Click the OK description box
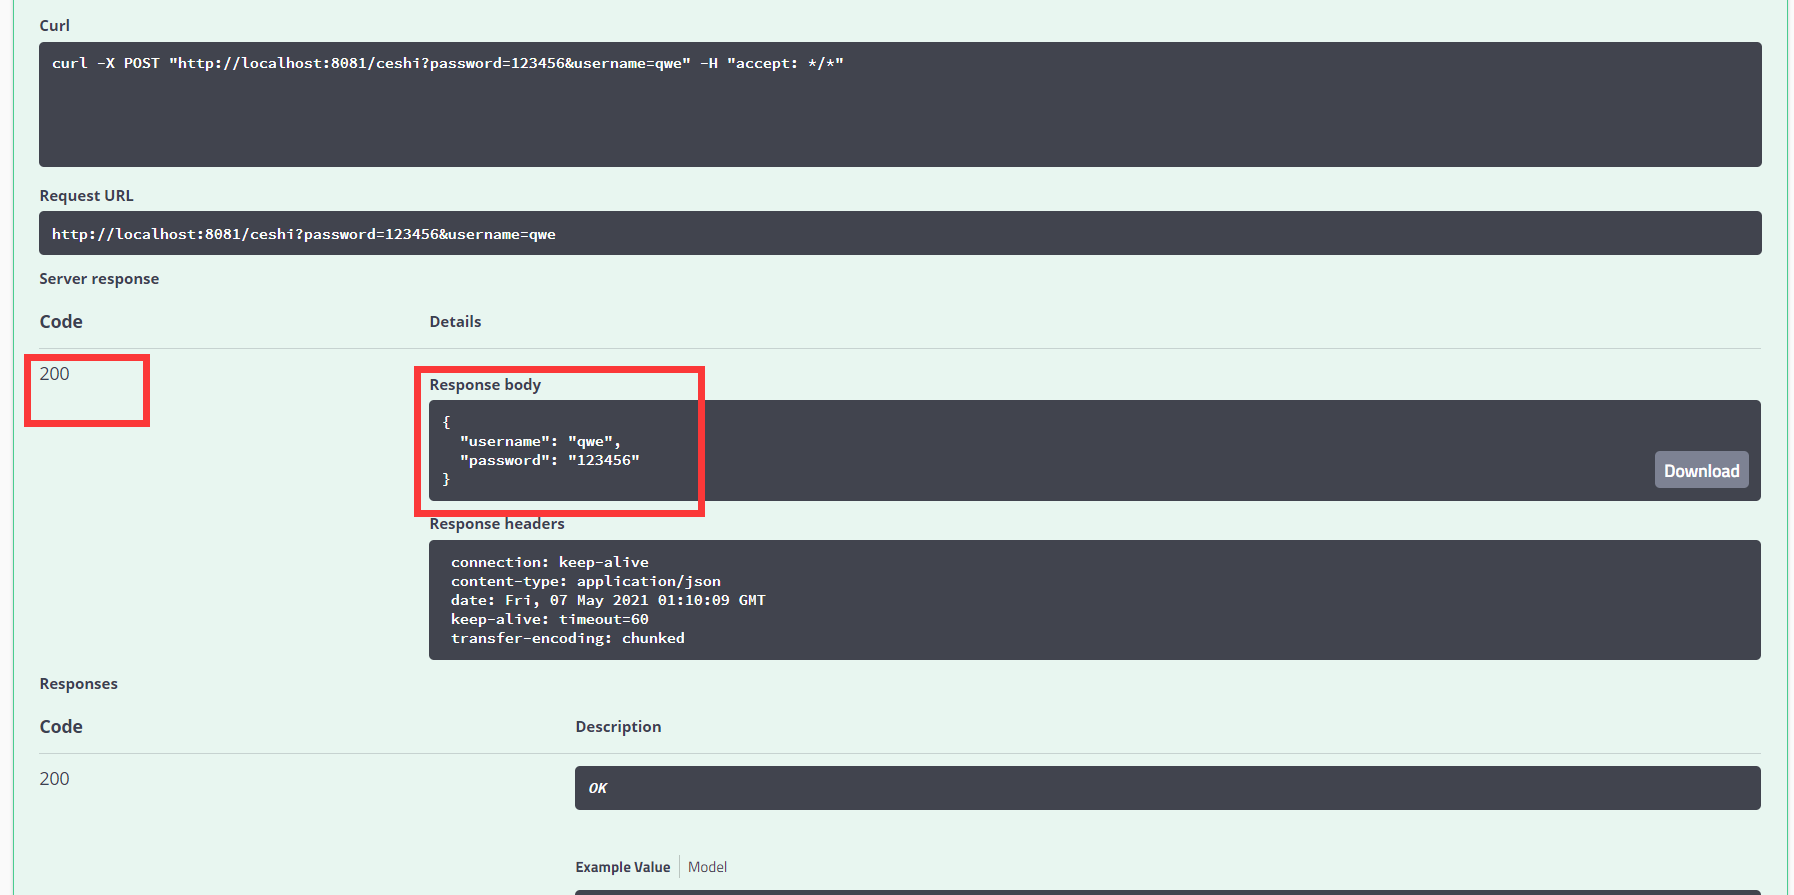Image resolution: width=1794 pixels, height=895 pixels. [x=1166, y=788]
